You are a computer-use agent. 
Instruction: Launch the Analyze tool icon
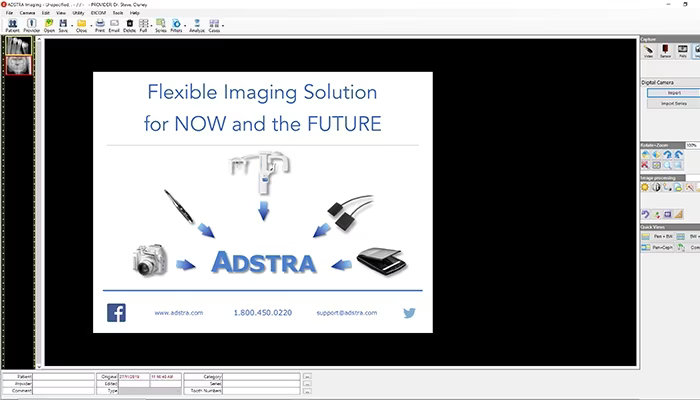click(x=197, y=25)
